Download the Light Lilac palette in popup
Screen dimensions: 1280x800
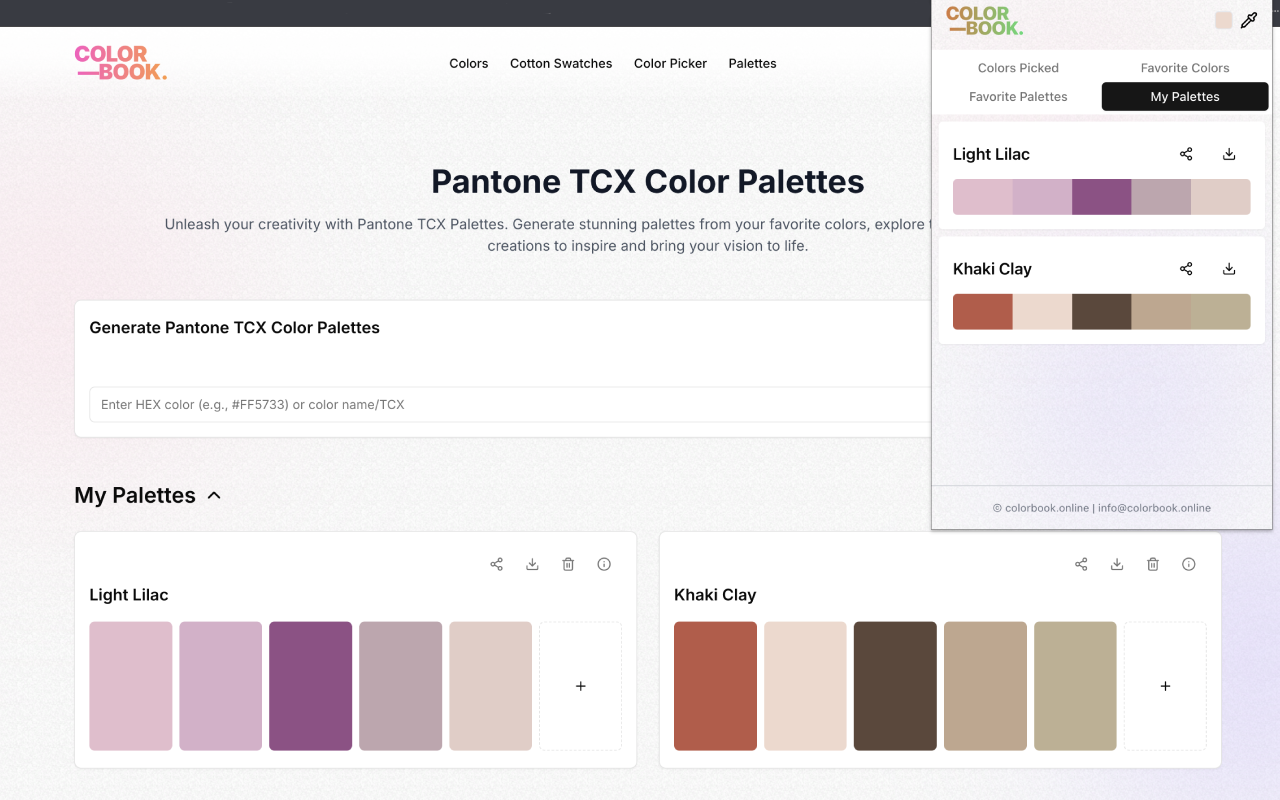tap(1230, 154)
